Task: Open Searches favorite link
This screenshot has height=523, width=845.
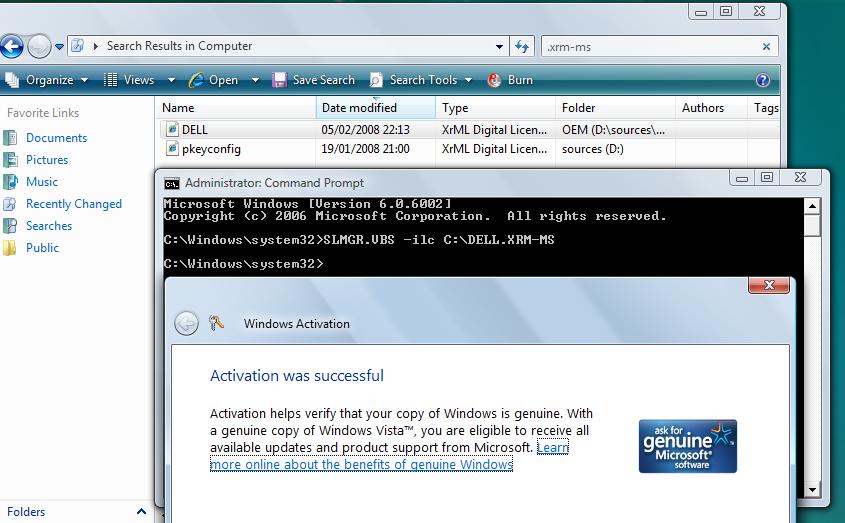Action: 49,226
